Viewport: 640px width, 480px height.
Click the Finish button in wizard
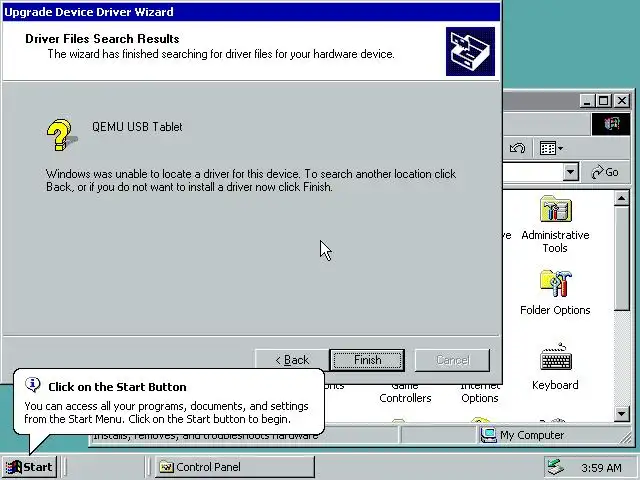pyautogui.click(x=367, y=360)
